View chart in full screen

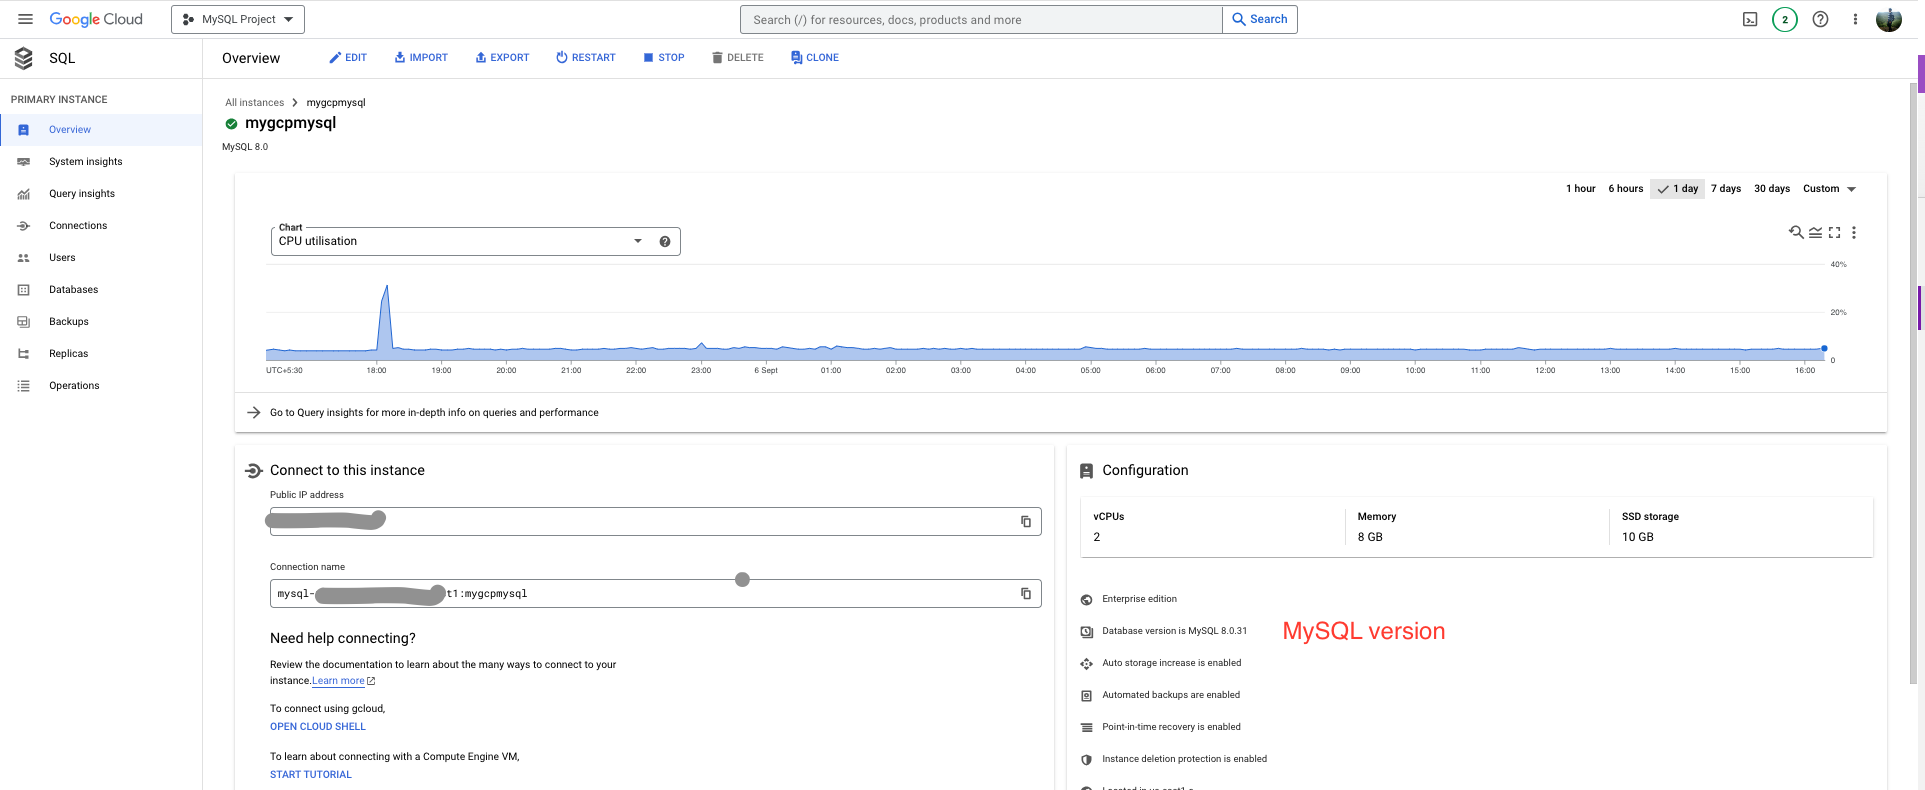[1834, 232]
